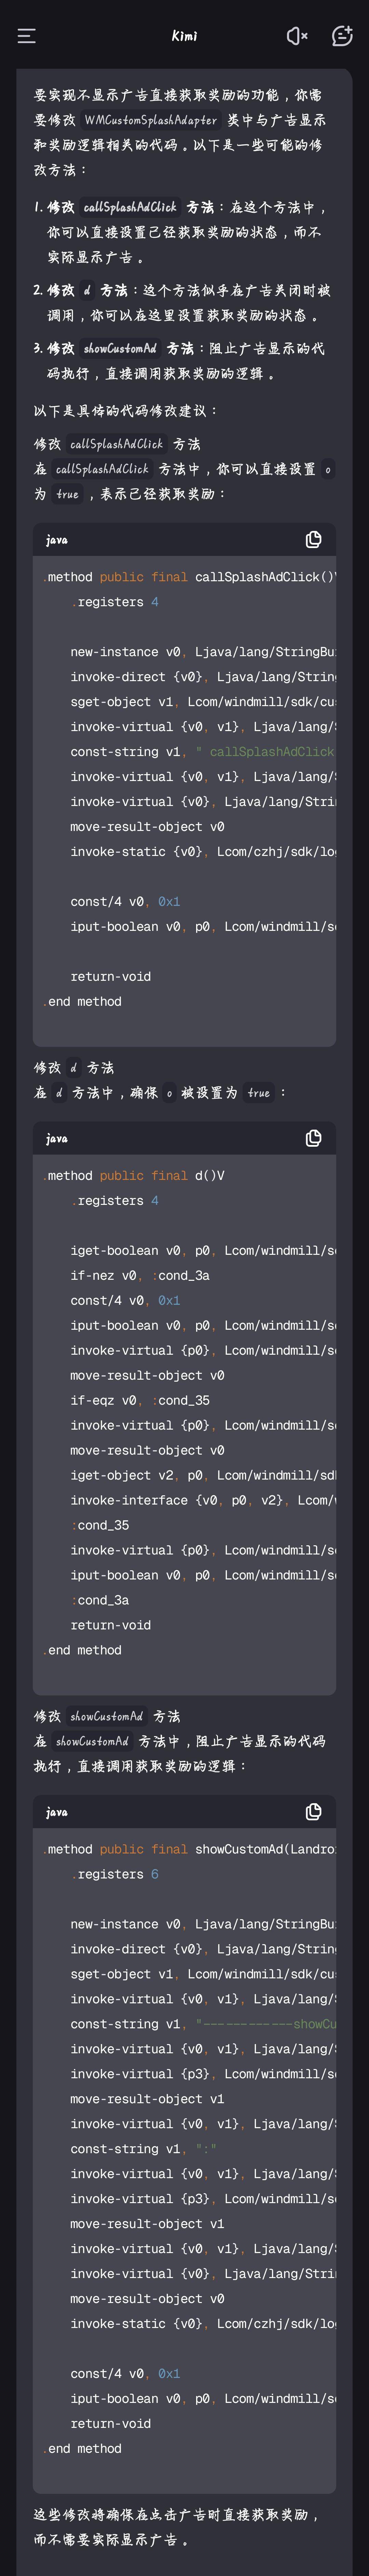Click the .registers 6 code line
This screenshot has width=369, height=2576.
pyautogui.click(x=114, y=1874)
